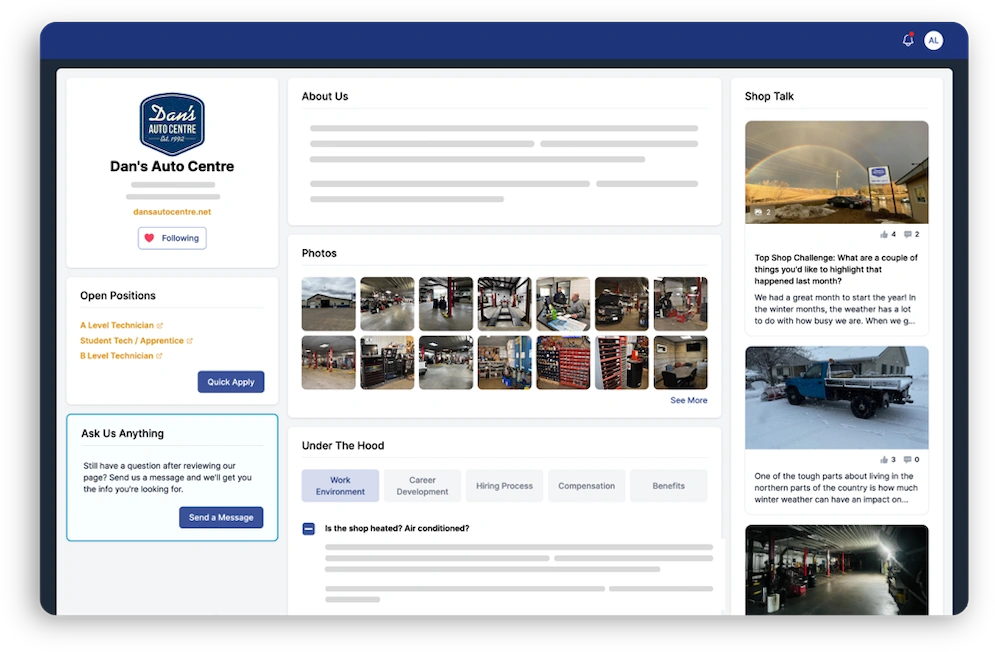Viewport: 995px width, 652px height.
Task: Open the shop exterior building photo
Action: 329,304
